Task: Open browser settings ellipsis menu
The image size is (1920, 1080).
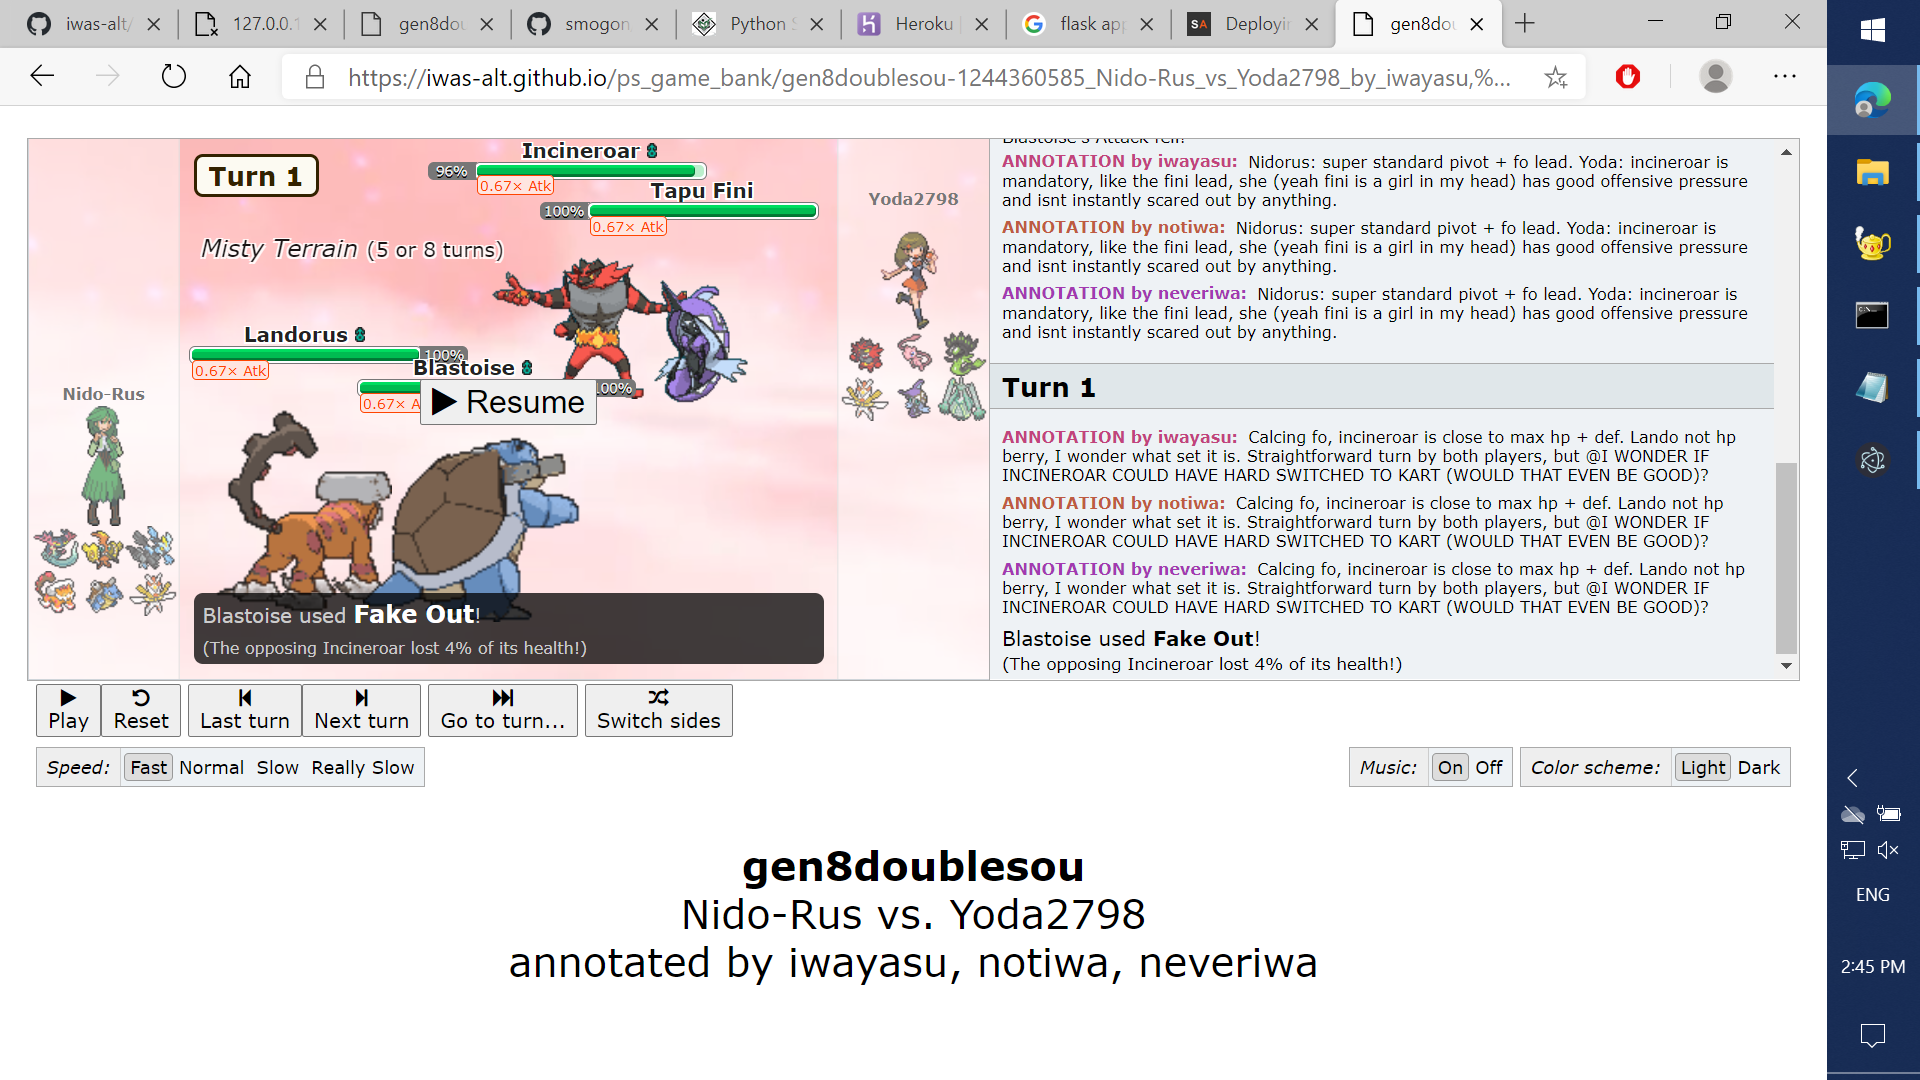Action: coord(1785,77)
